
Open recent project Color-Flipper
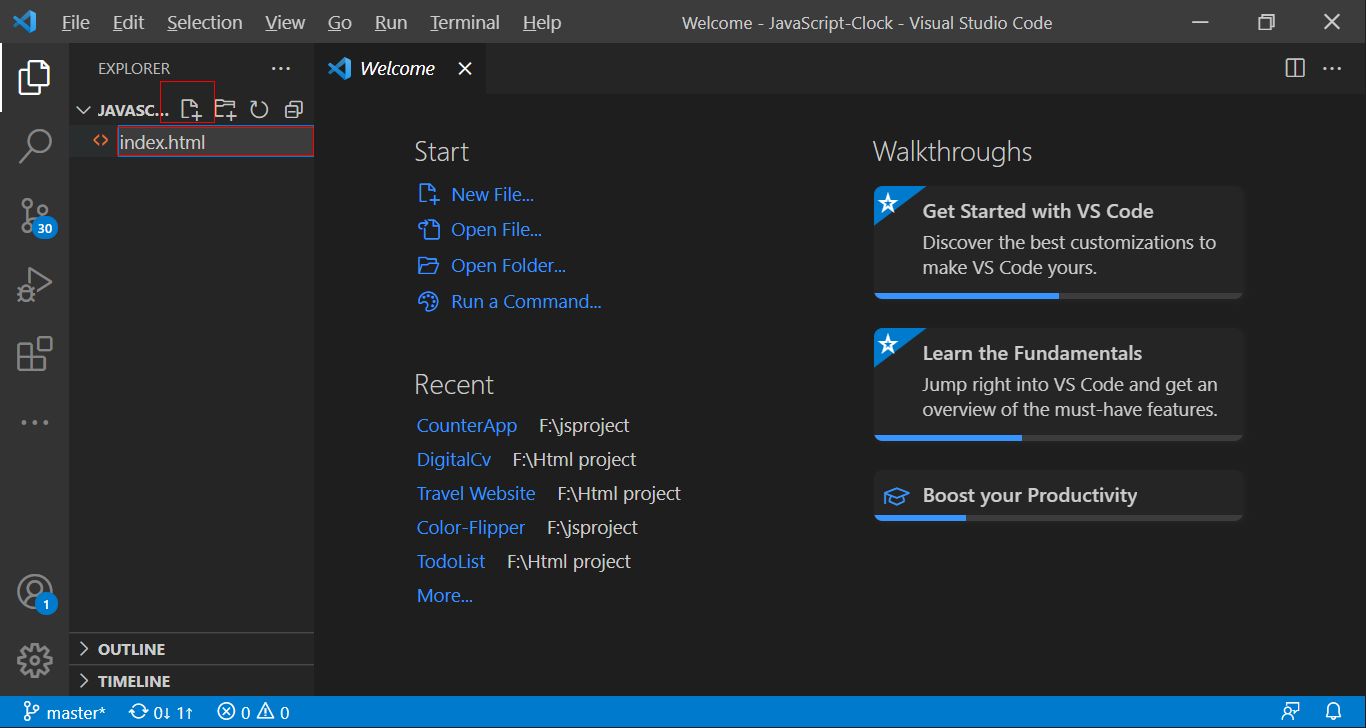pyautogui.click(x=471, y=528)
